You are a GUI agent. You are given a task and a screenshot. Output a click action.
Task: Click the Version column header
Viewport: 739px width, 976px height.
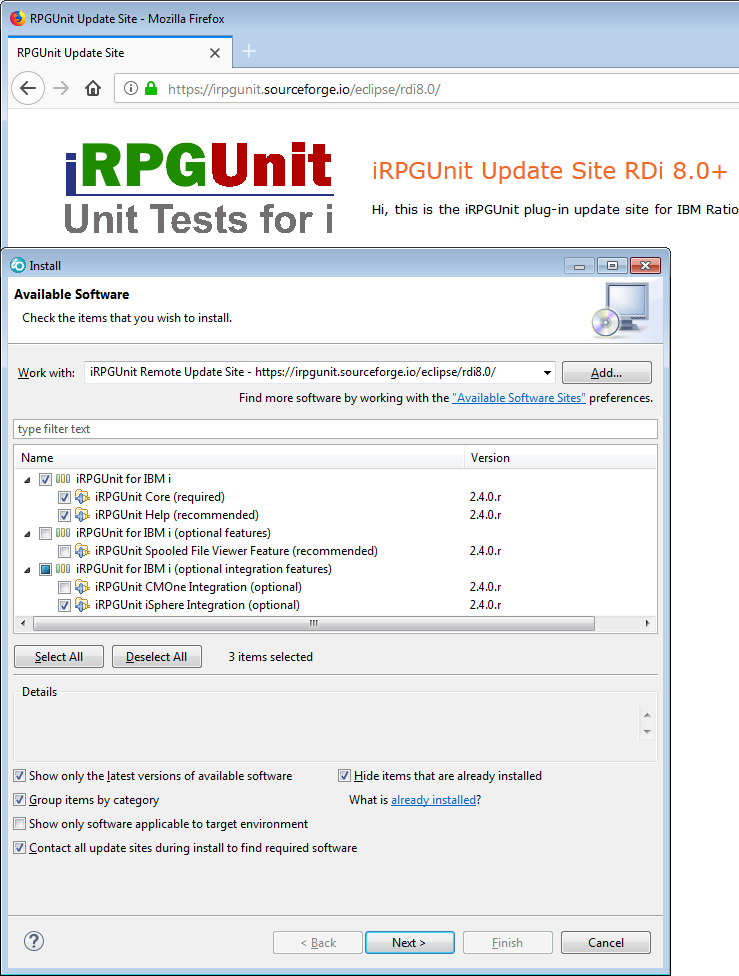pos(560,458)
